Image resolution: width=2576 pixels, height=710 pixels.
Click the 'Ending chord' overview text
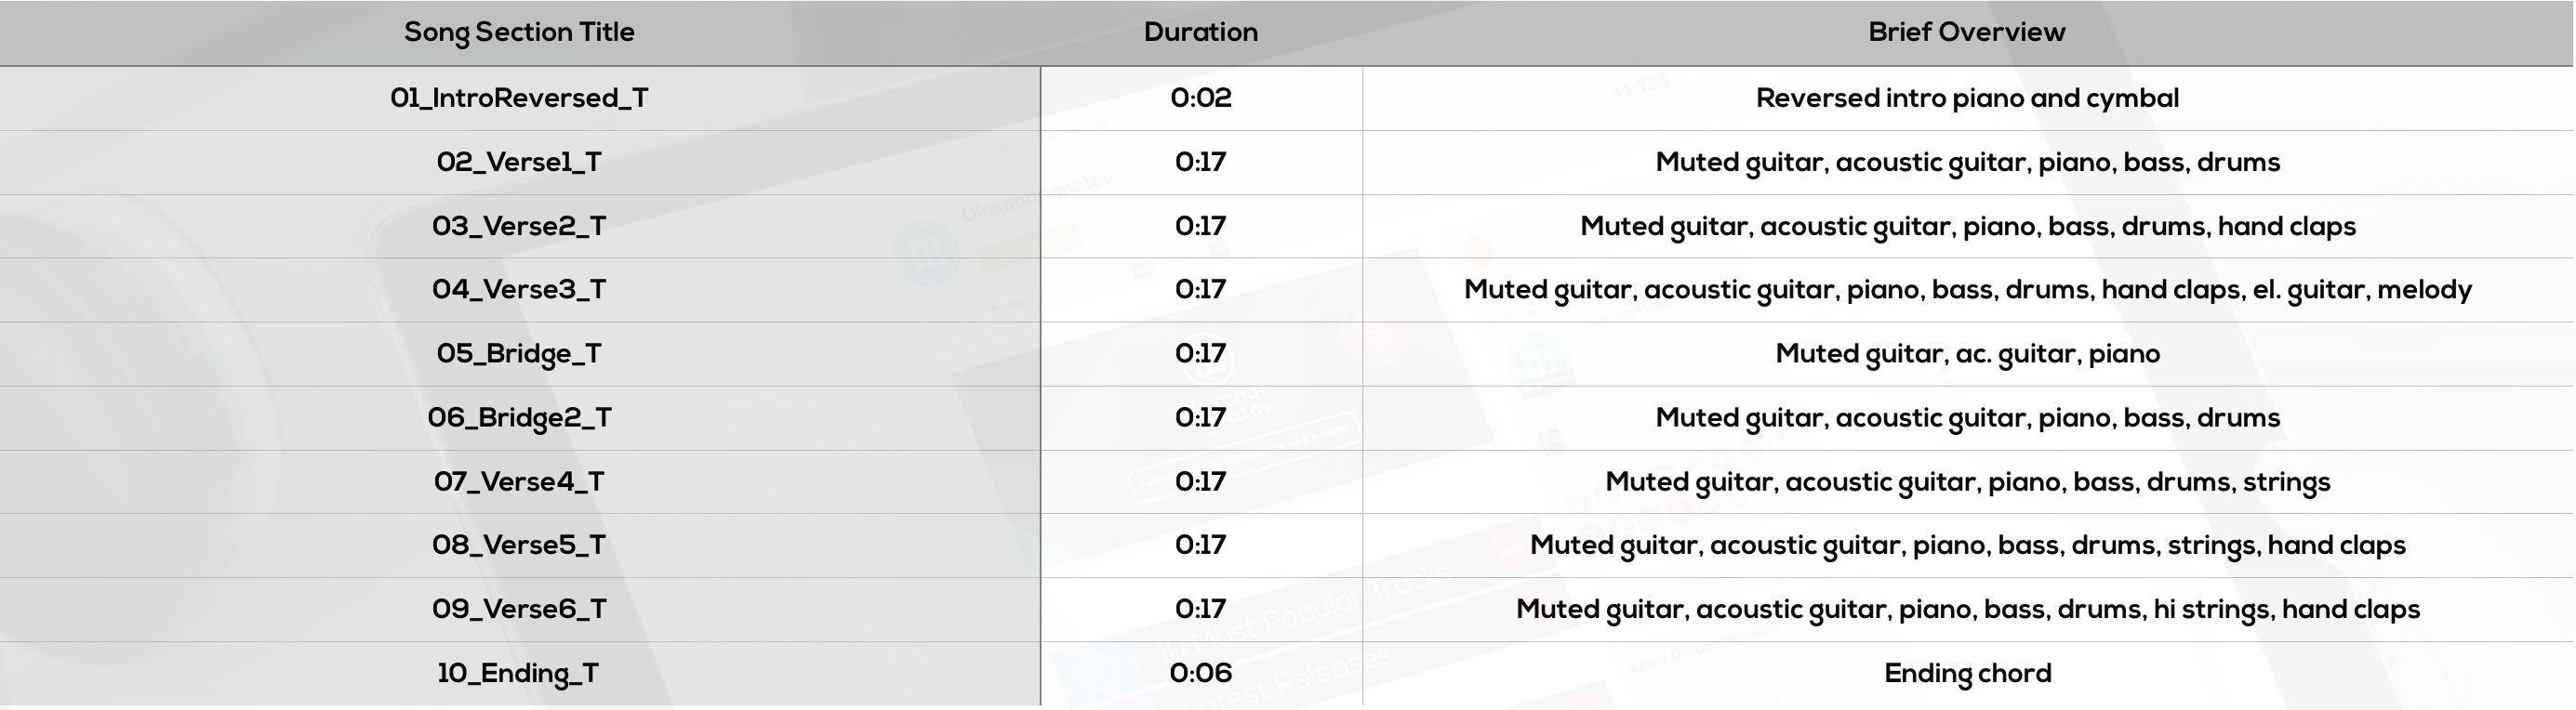click(x=1967, y=673)
